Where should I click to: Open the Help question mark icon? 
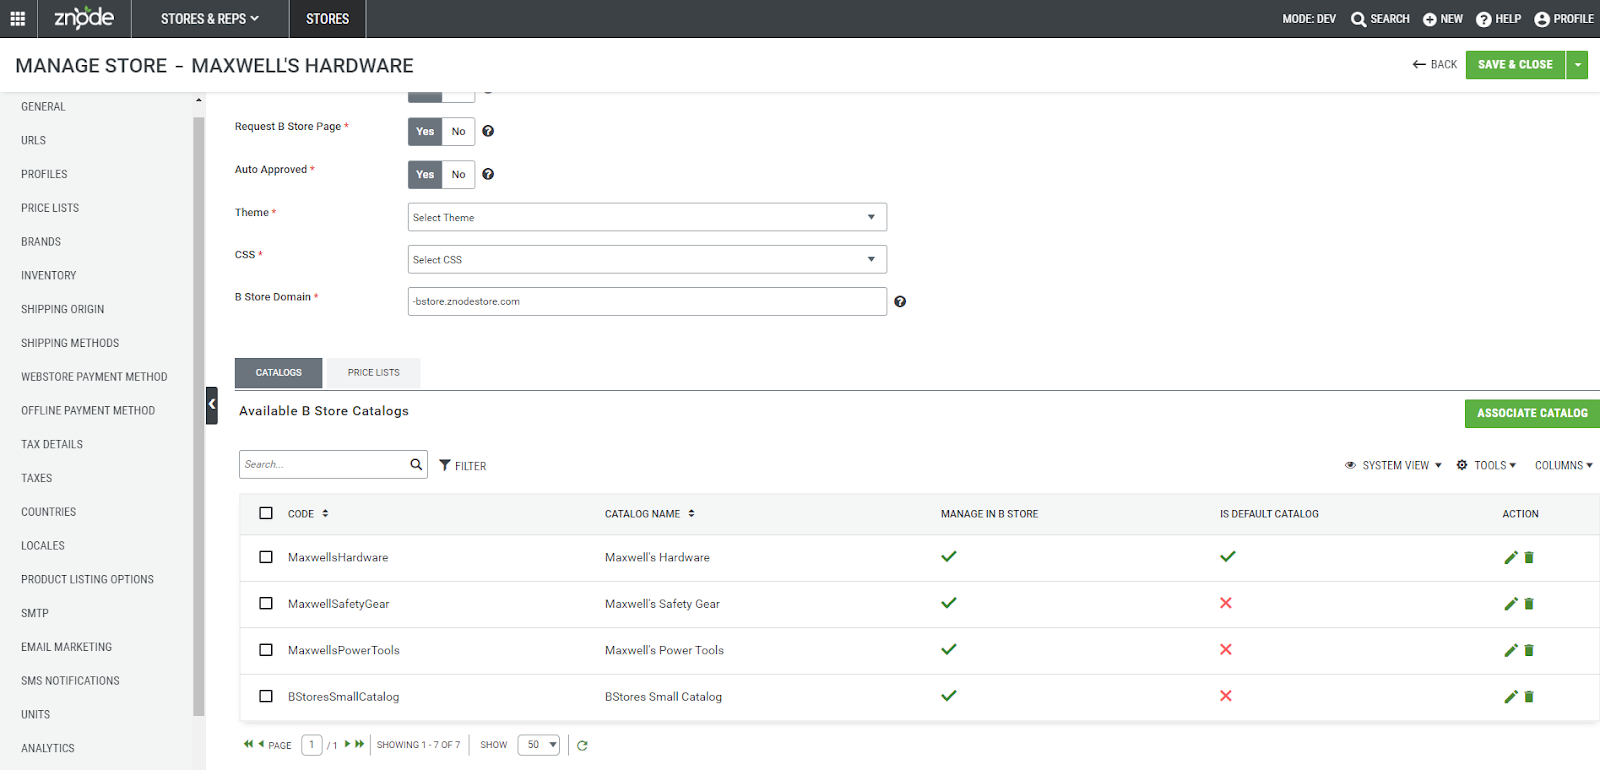(1484, 19)
